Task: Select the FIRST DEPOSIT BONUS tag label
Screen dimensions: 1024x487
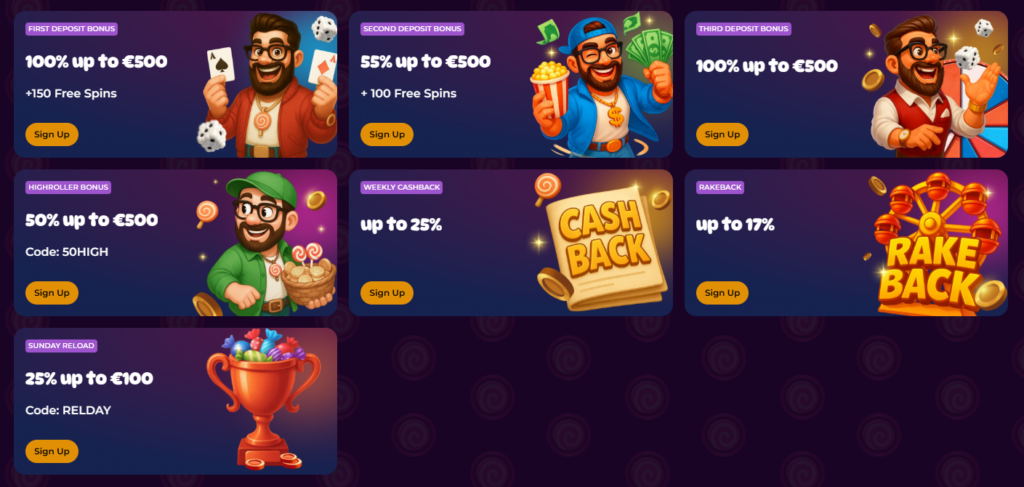Action: pos(72,29)
